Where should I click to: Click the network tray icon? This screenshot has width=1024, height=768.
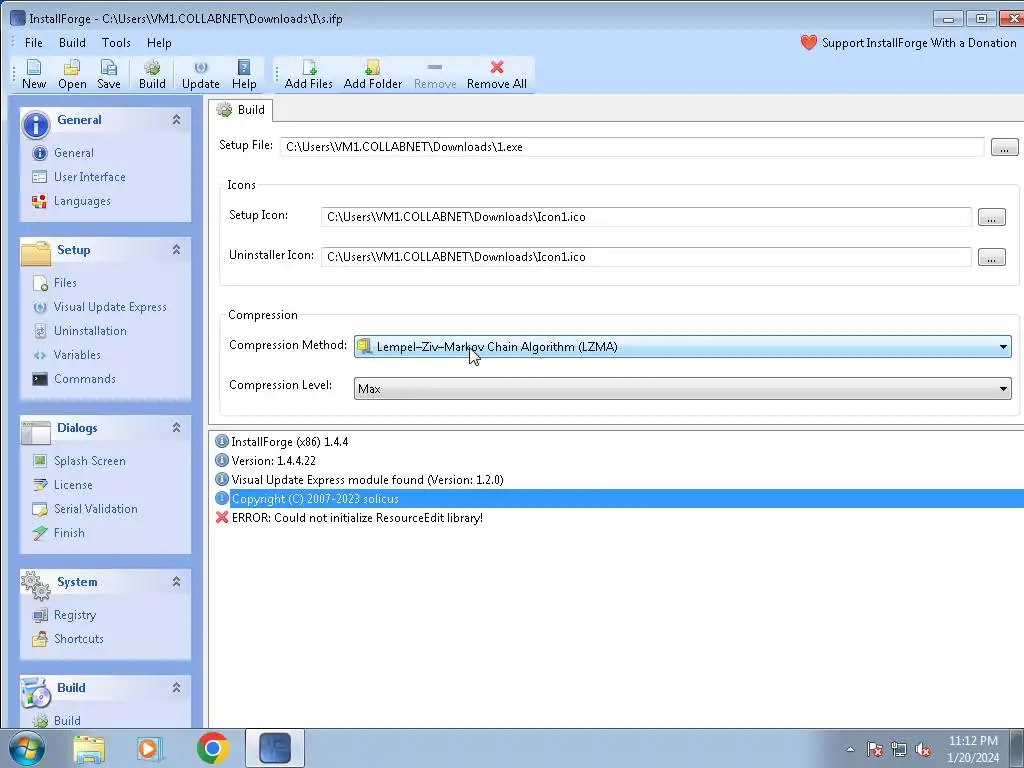899,750
